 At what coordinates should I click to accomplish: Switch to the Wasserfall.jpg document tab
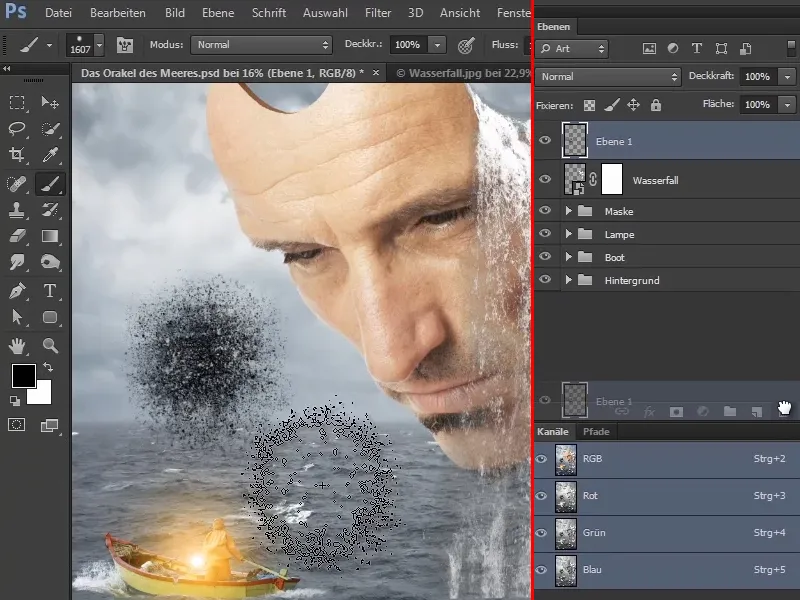[x=463, y=73]
